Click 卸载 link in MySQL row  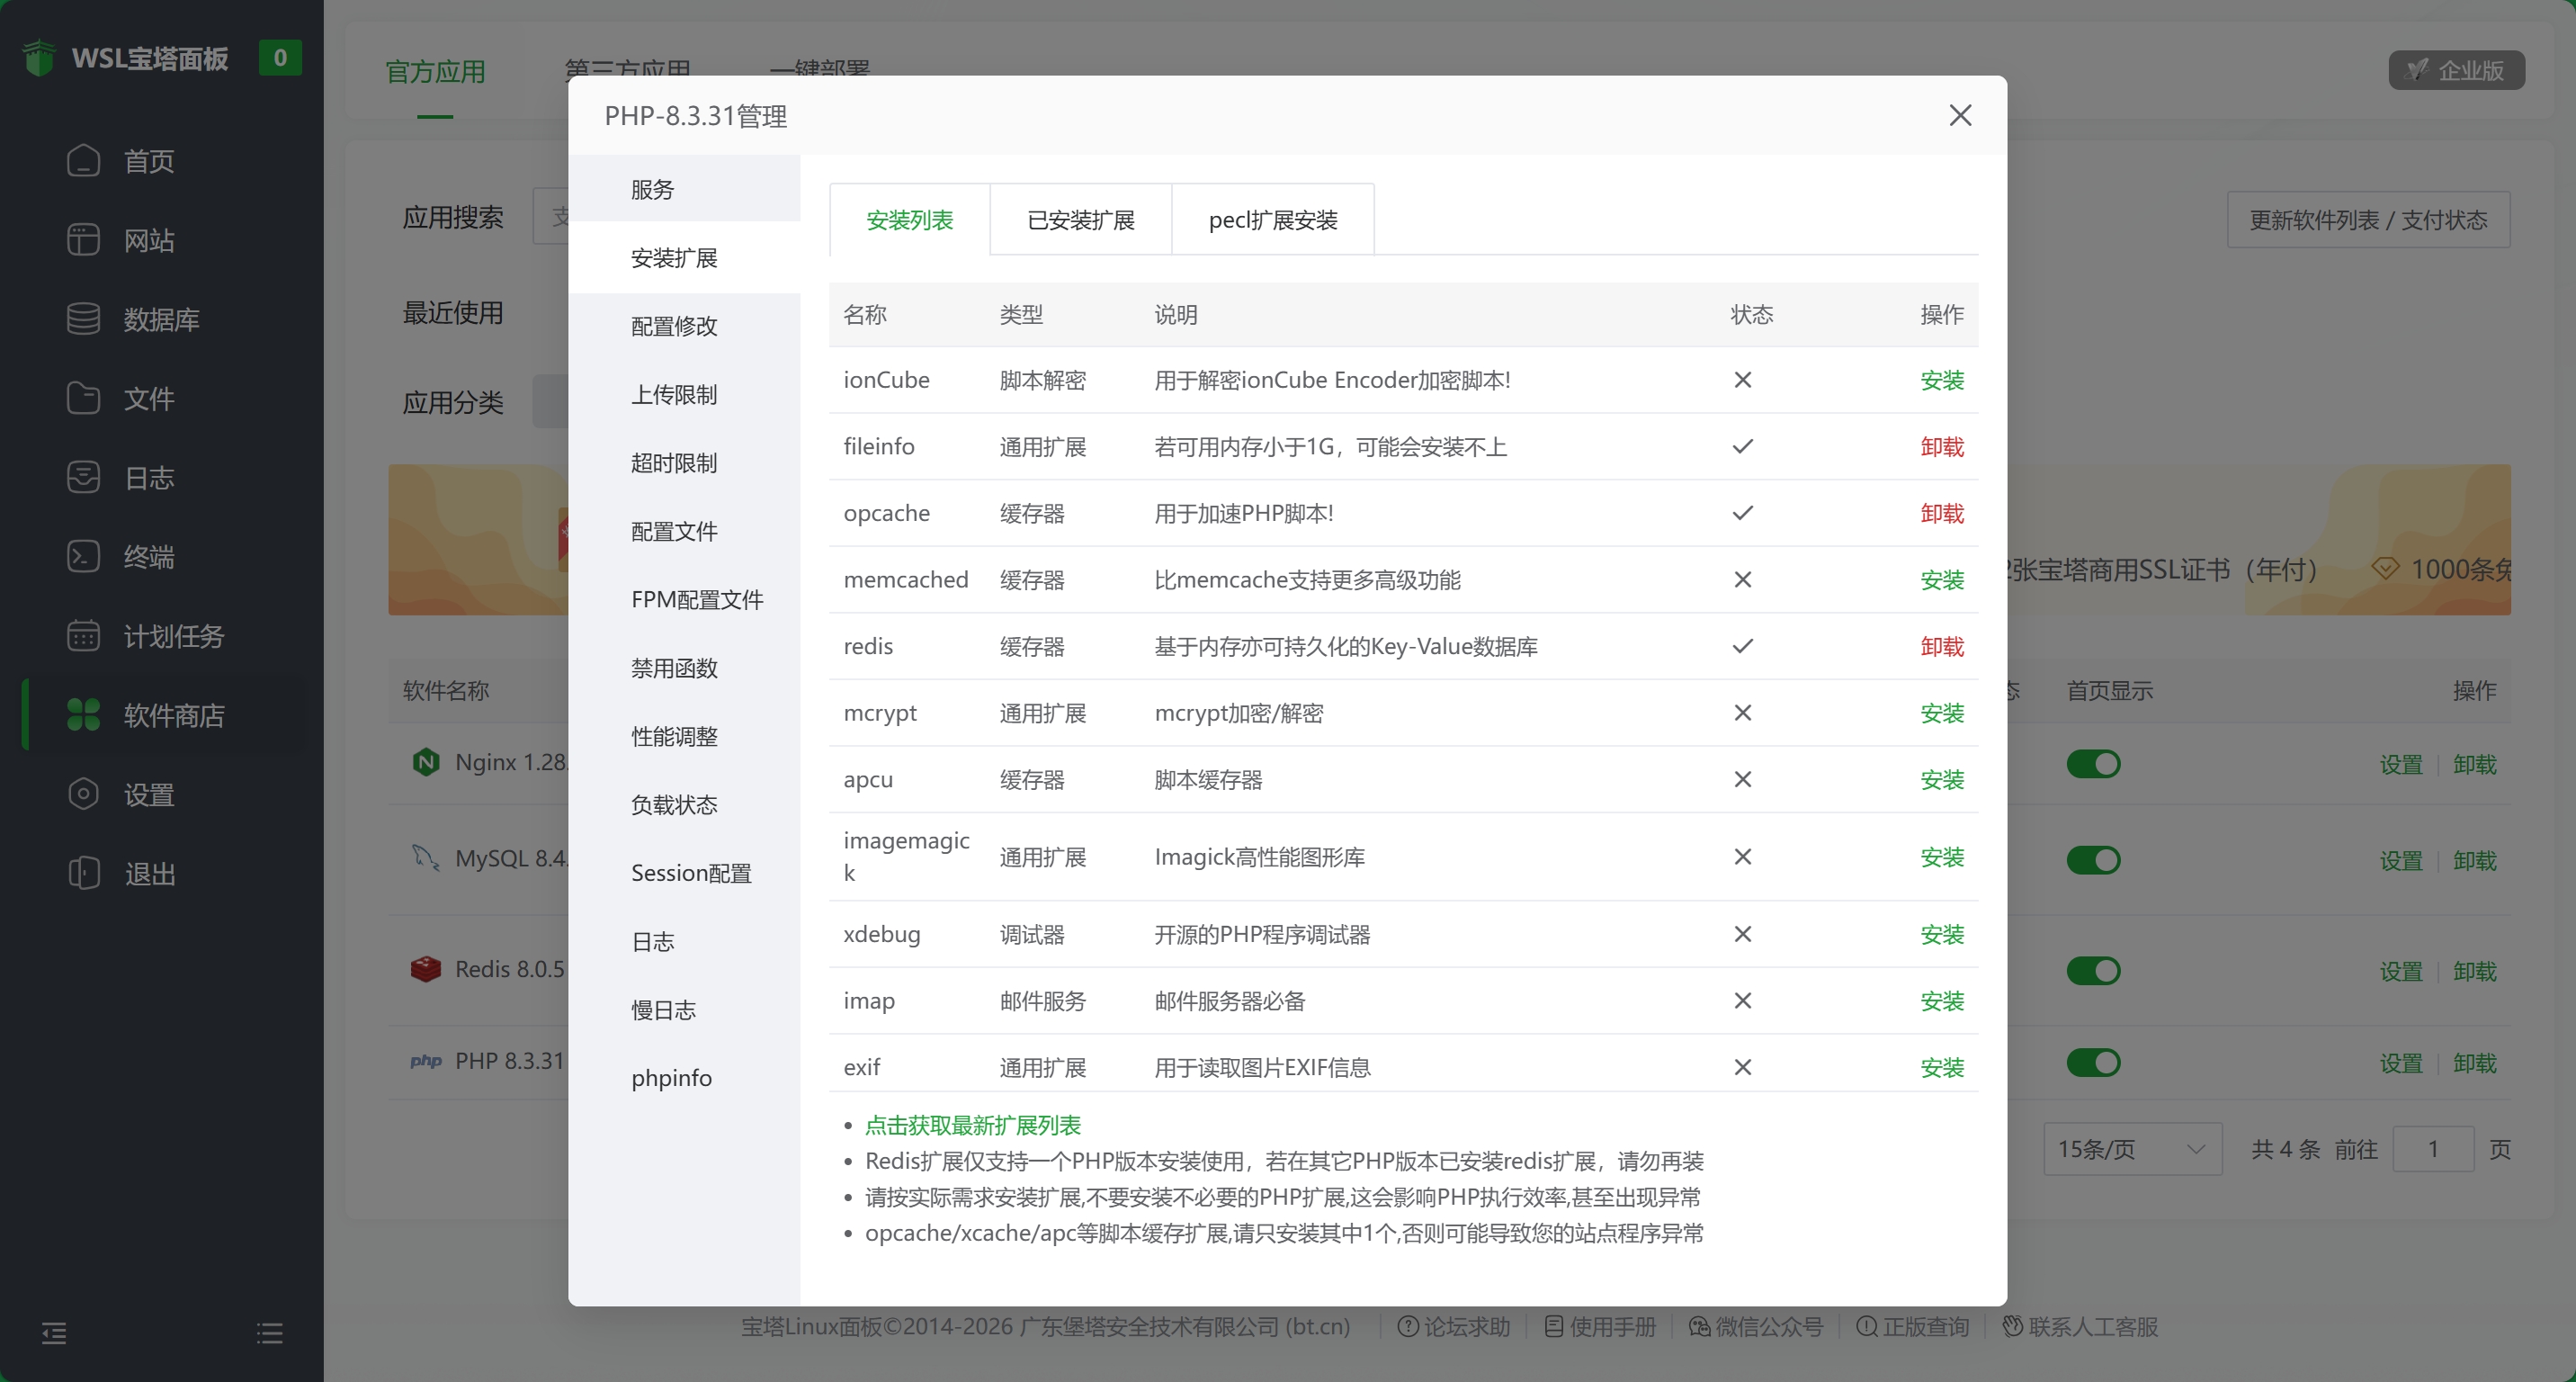(2475, 861)
